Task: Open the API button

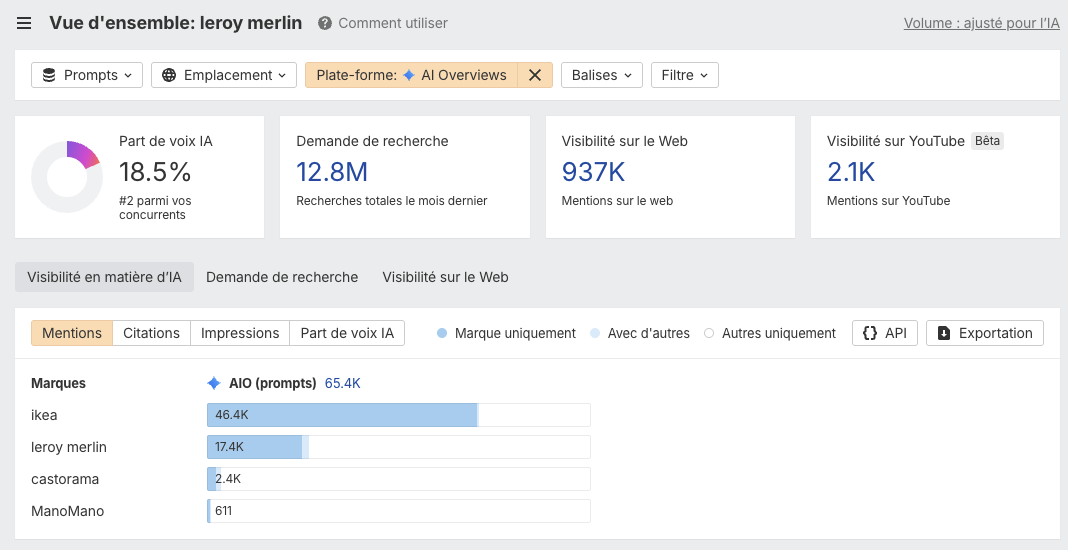Action: point(885,333)
